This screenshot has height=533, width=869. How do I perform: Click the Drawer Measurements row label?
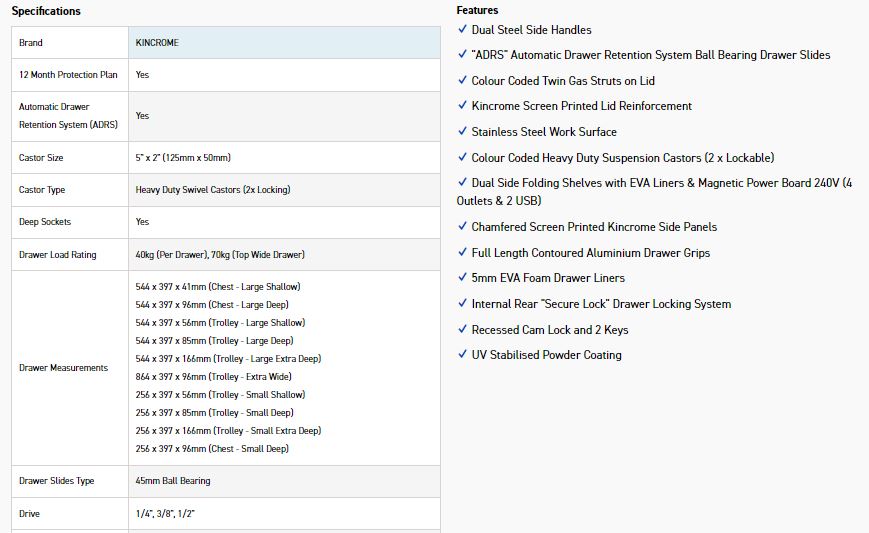point(63,368)
